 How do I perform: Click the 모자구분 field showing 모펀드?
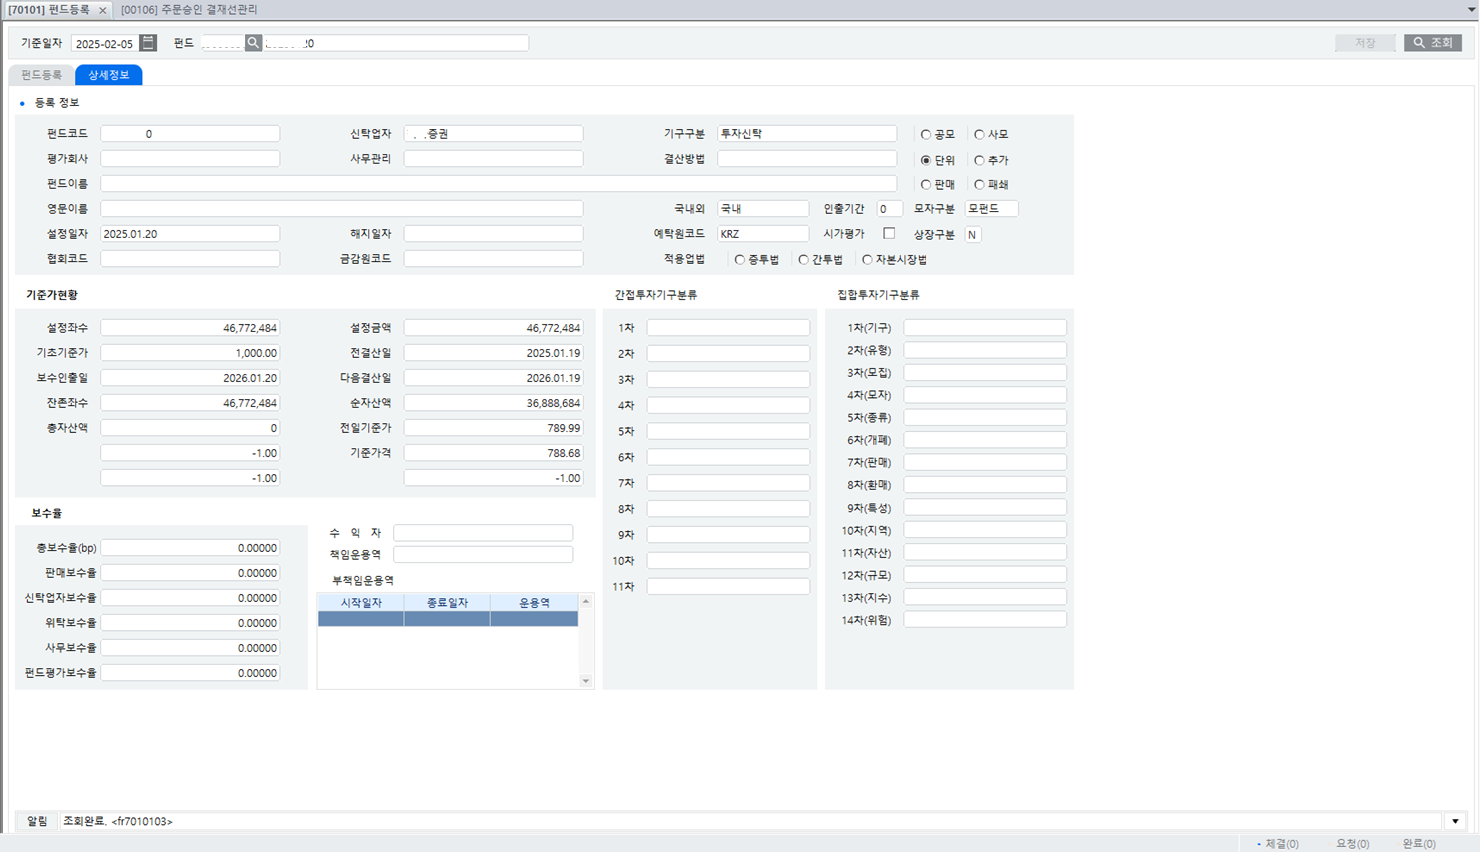[992, 208]
